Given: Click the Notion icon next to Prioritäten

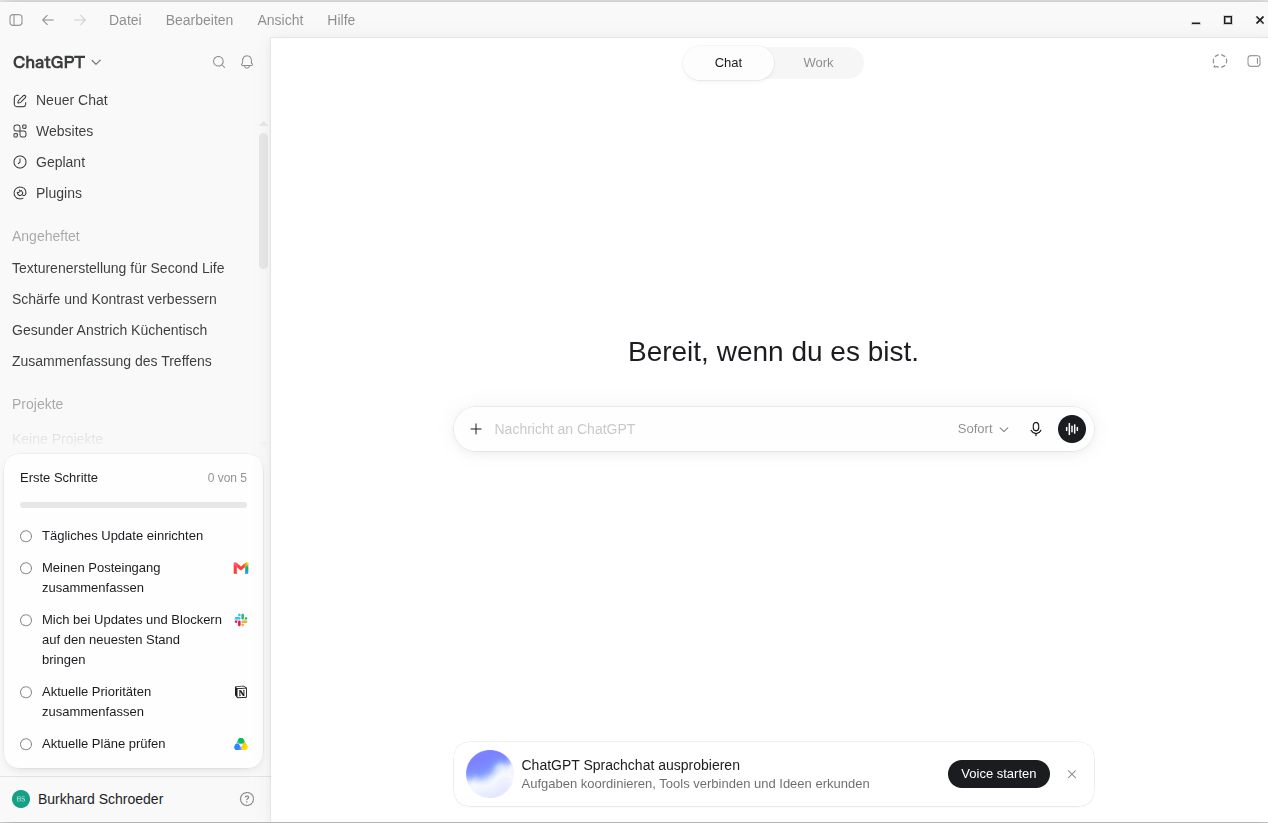Looking at the screenshot, I should (x=241, y=692).
